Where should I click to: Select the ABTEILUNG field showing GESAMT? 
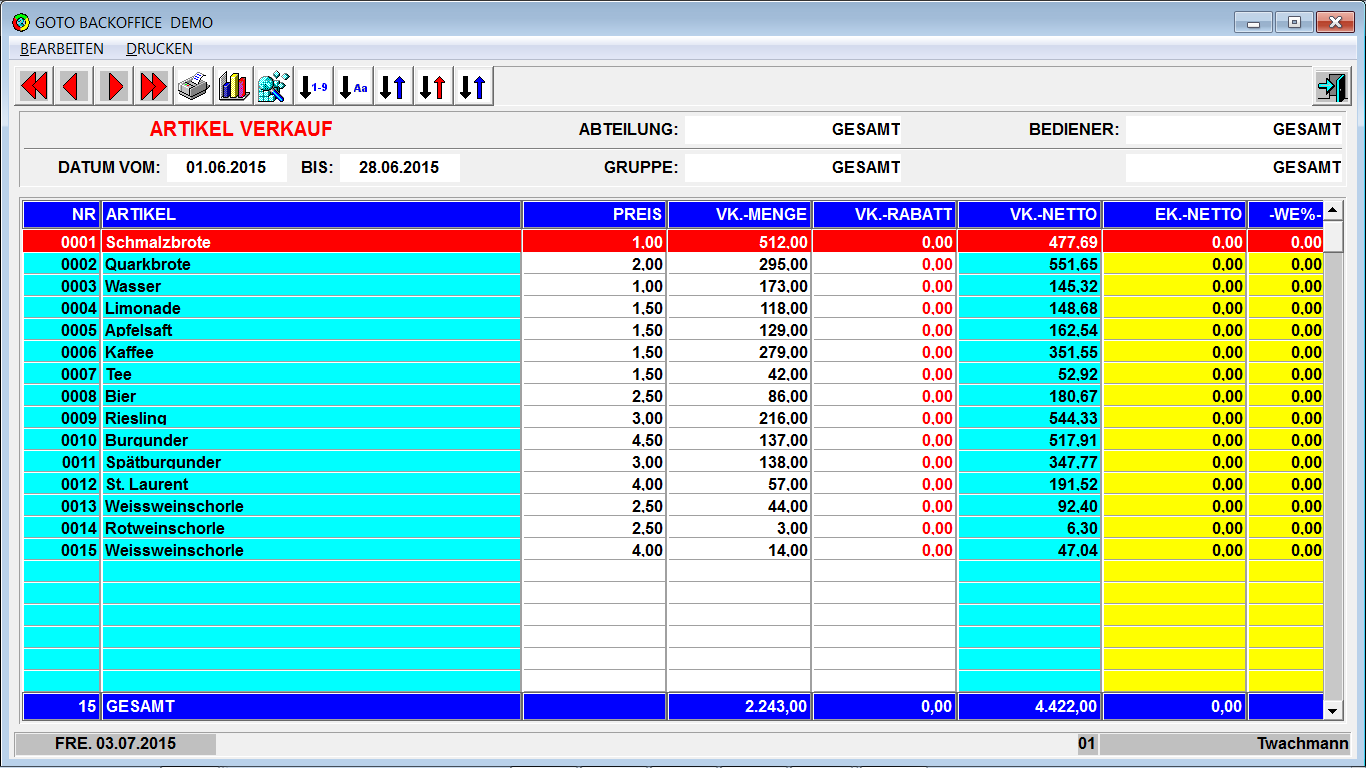coord(793,130)
